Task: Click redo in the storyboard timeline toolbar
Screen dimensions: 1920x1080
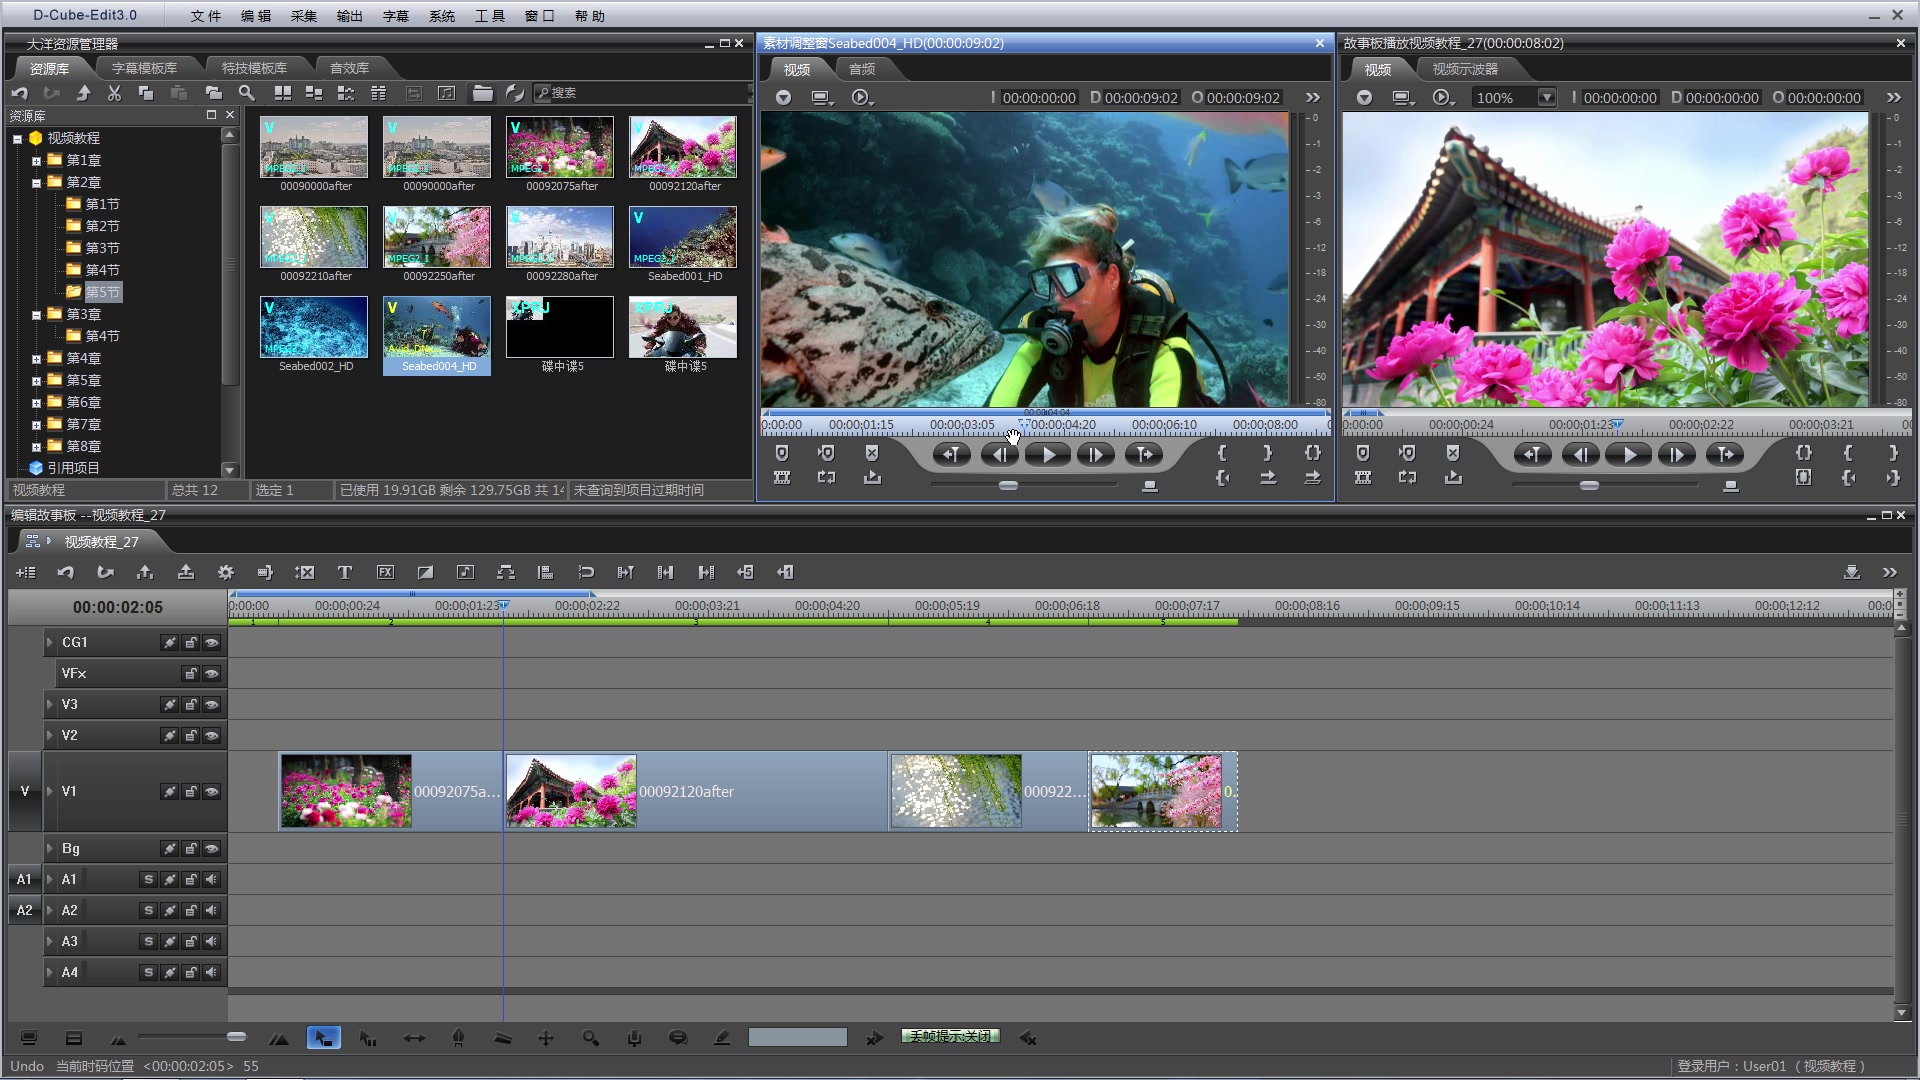Action: click(105, 572)
